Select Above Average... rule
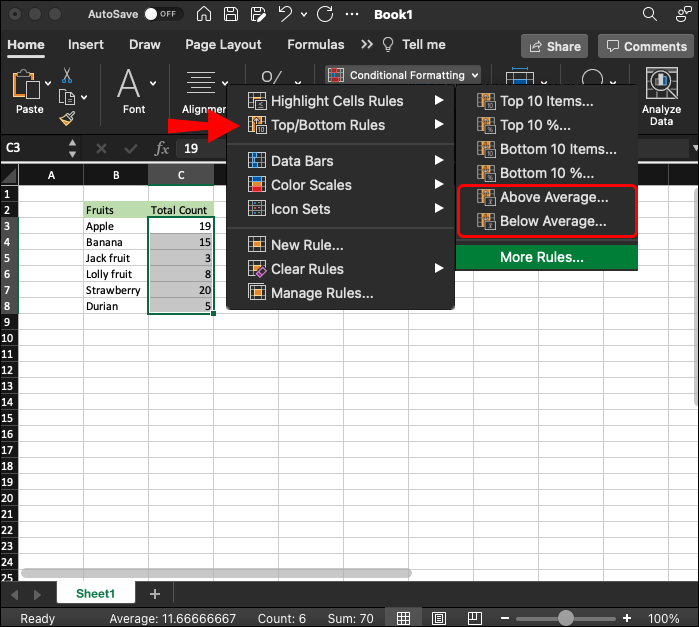 553,197
